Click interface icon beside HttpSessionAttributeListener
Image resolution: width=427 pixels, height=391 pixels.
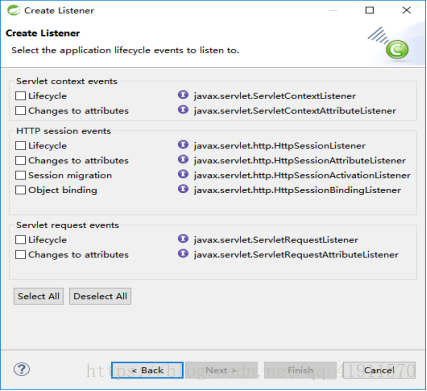183,159
